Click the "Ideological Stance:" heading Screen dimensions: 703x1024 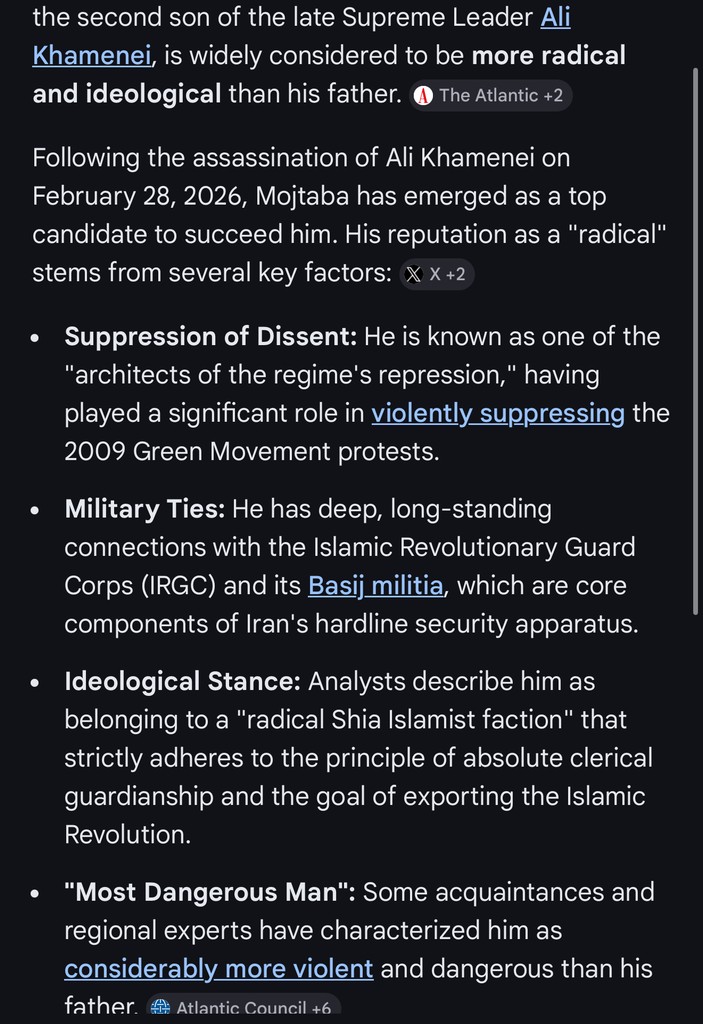(182, 682)
